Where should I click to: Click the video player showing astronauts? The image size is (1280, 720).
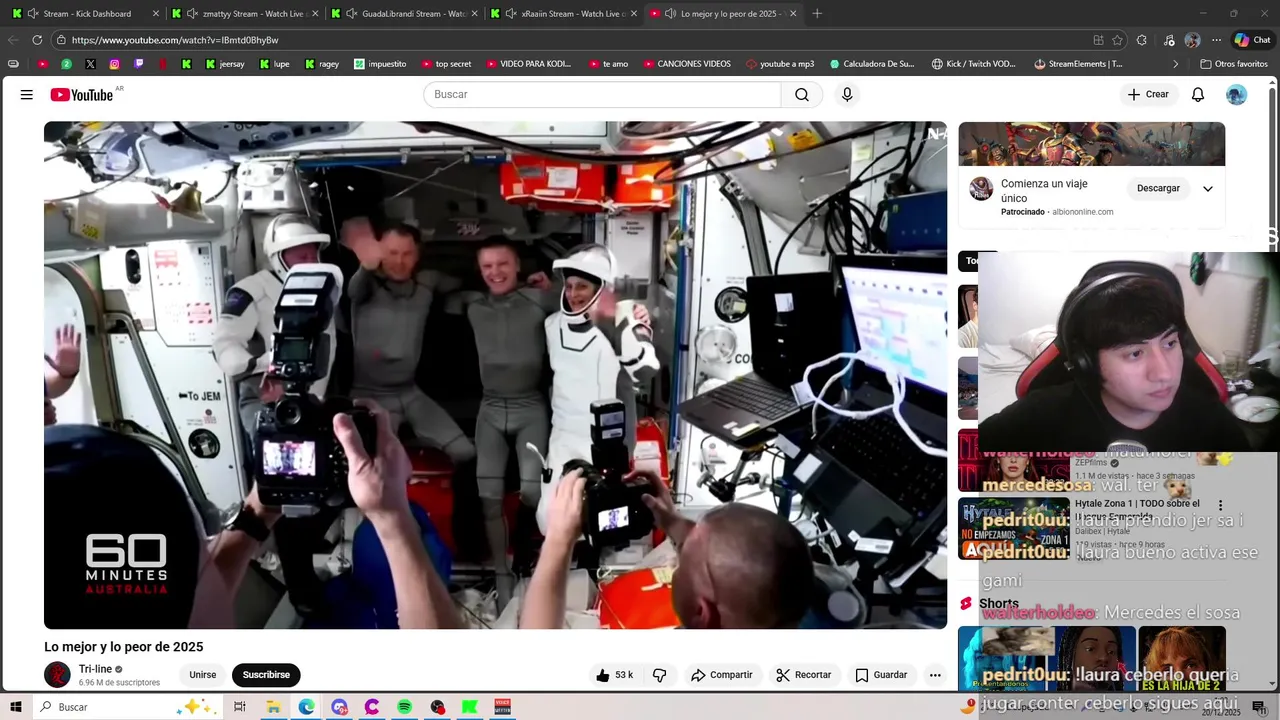pyautogui.click(x=495, y=375)
